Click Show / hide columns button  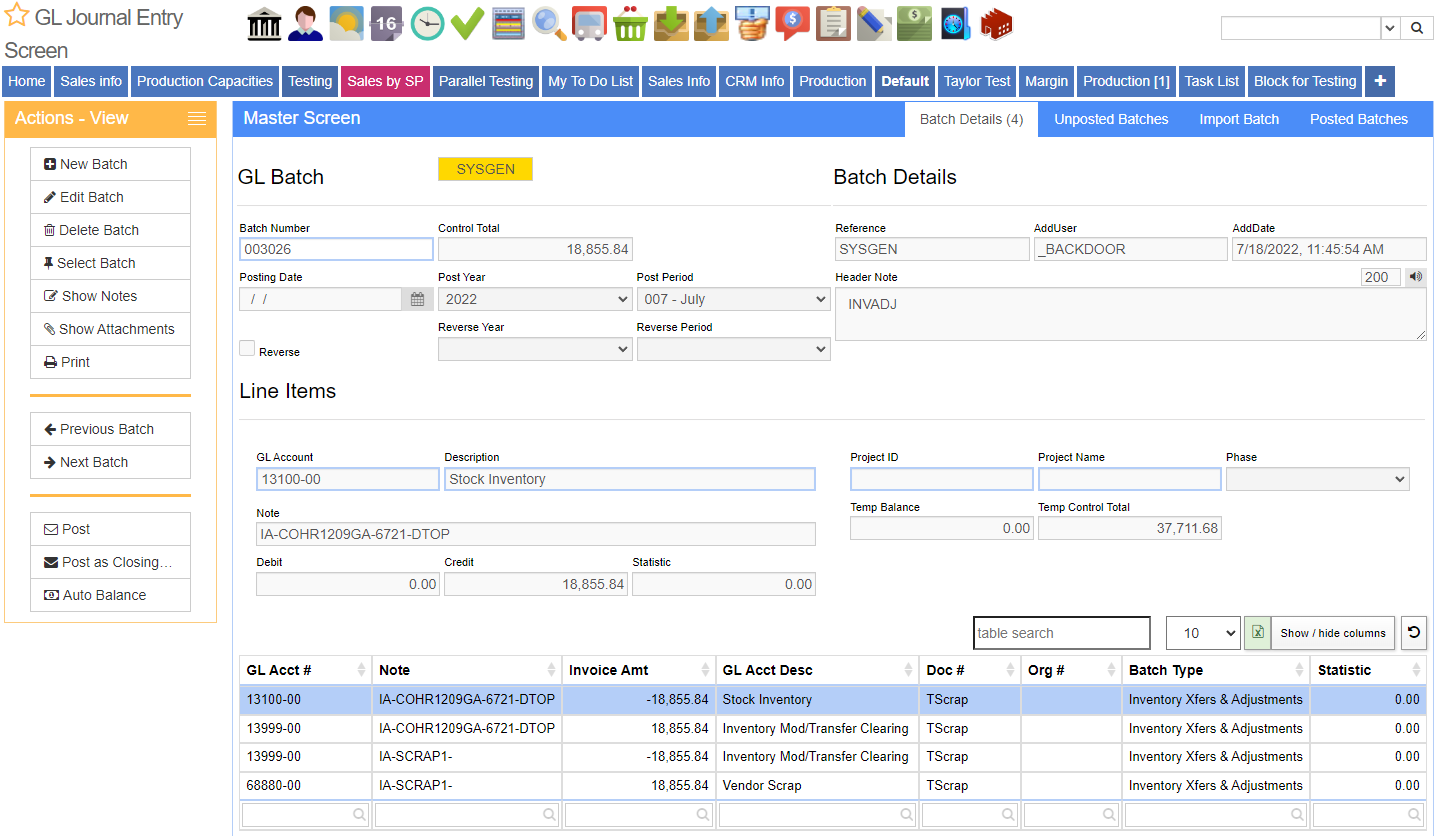point(1333,633)
